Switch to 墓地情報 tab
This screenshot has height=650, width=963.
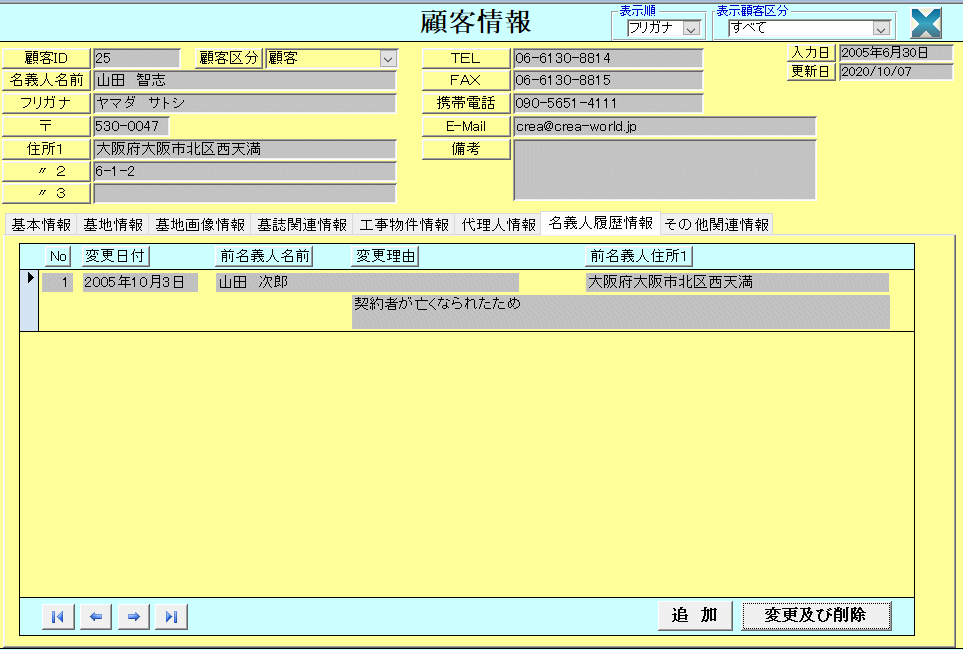tap(113, 225)
